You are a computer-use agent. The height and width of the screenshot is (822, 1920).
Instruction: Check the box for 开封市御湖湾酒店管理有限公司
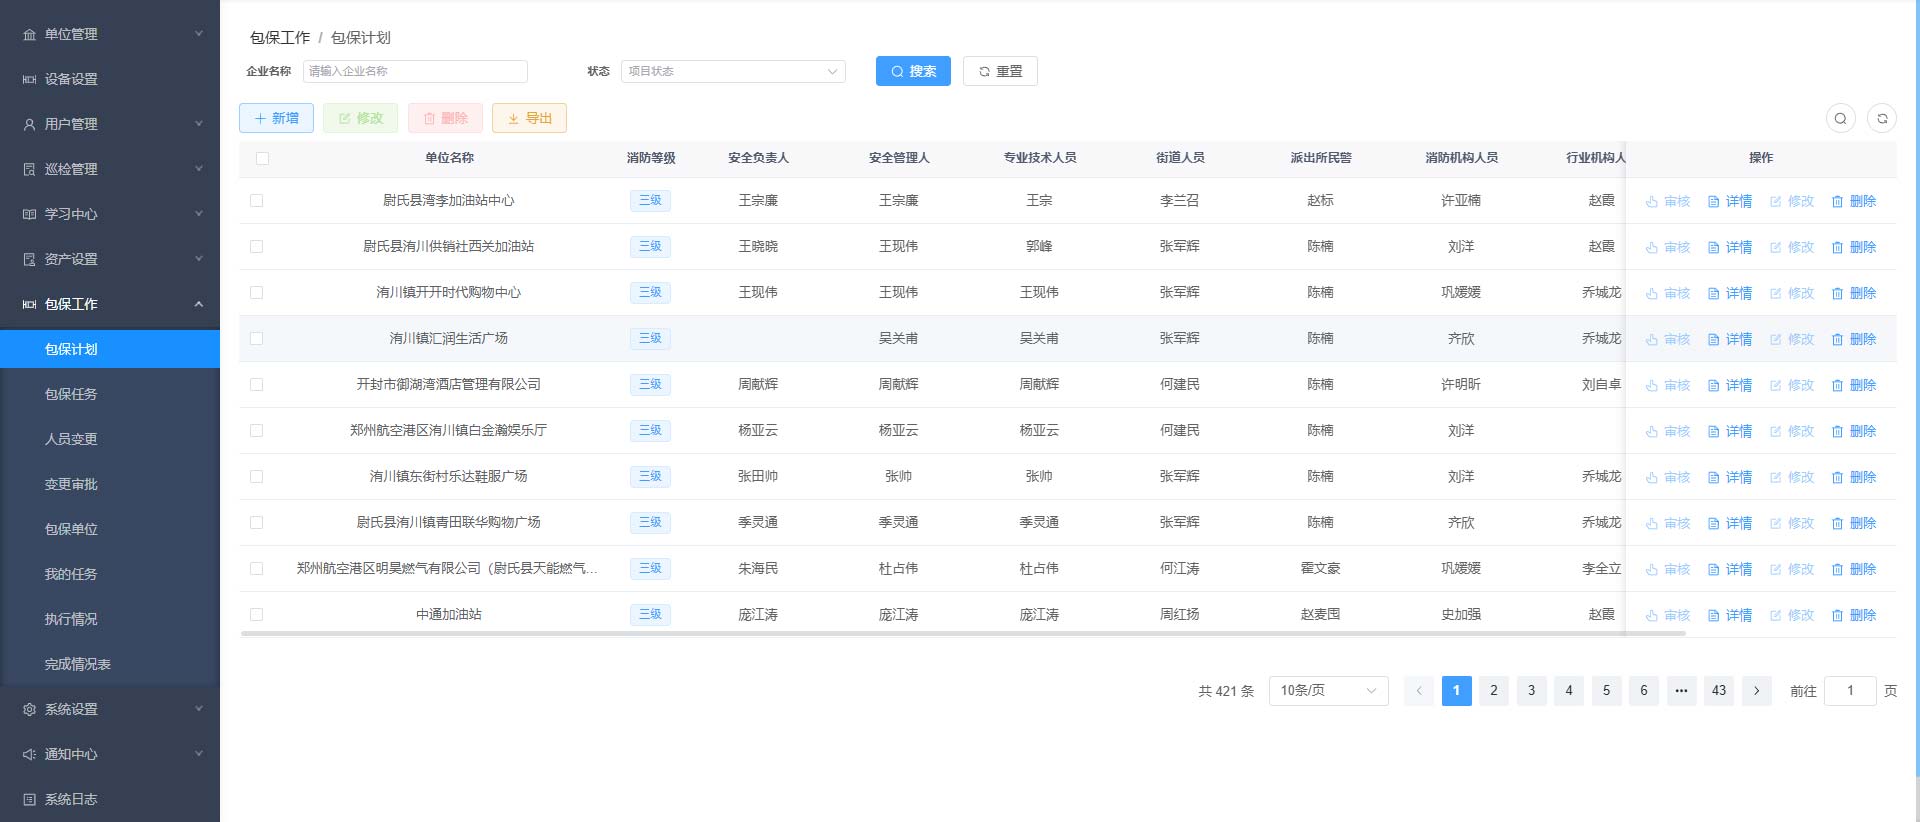257,385
